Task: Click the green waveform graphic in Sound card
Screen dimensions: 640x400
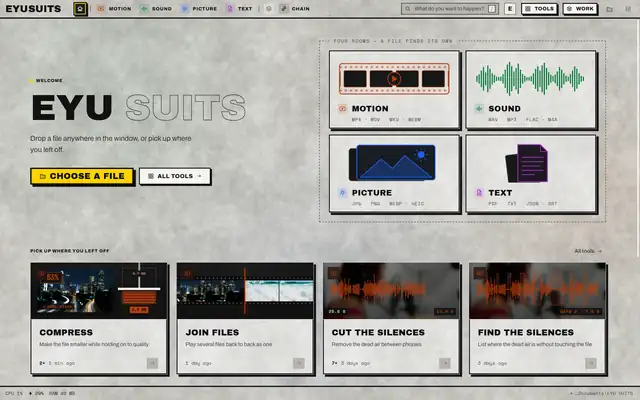Action: point(530,78)
